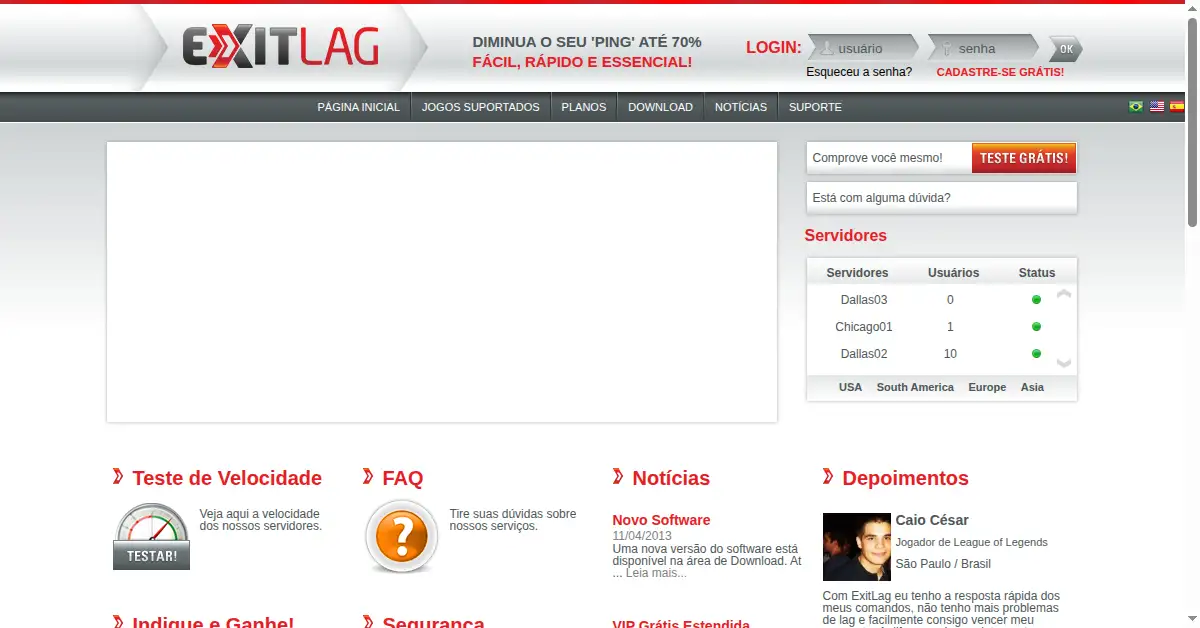1200x628 pixels.
Task: Go to PÁGINA INICIAL menu item
Action: (x=359, y=107)
